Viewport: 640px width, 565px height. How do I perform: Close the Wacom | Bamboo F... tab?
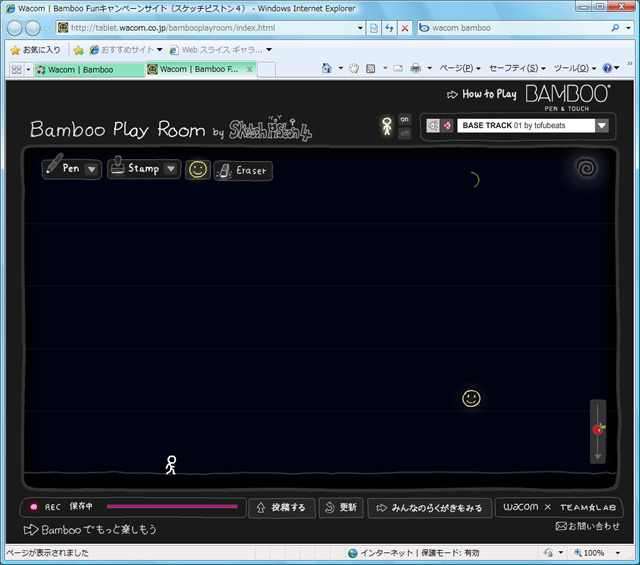click(249, 69)
